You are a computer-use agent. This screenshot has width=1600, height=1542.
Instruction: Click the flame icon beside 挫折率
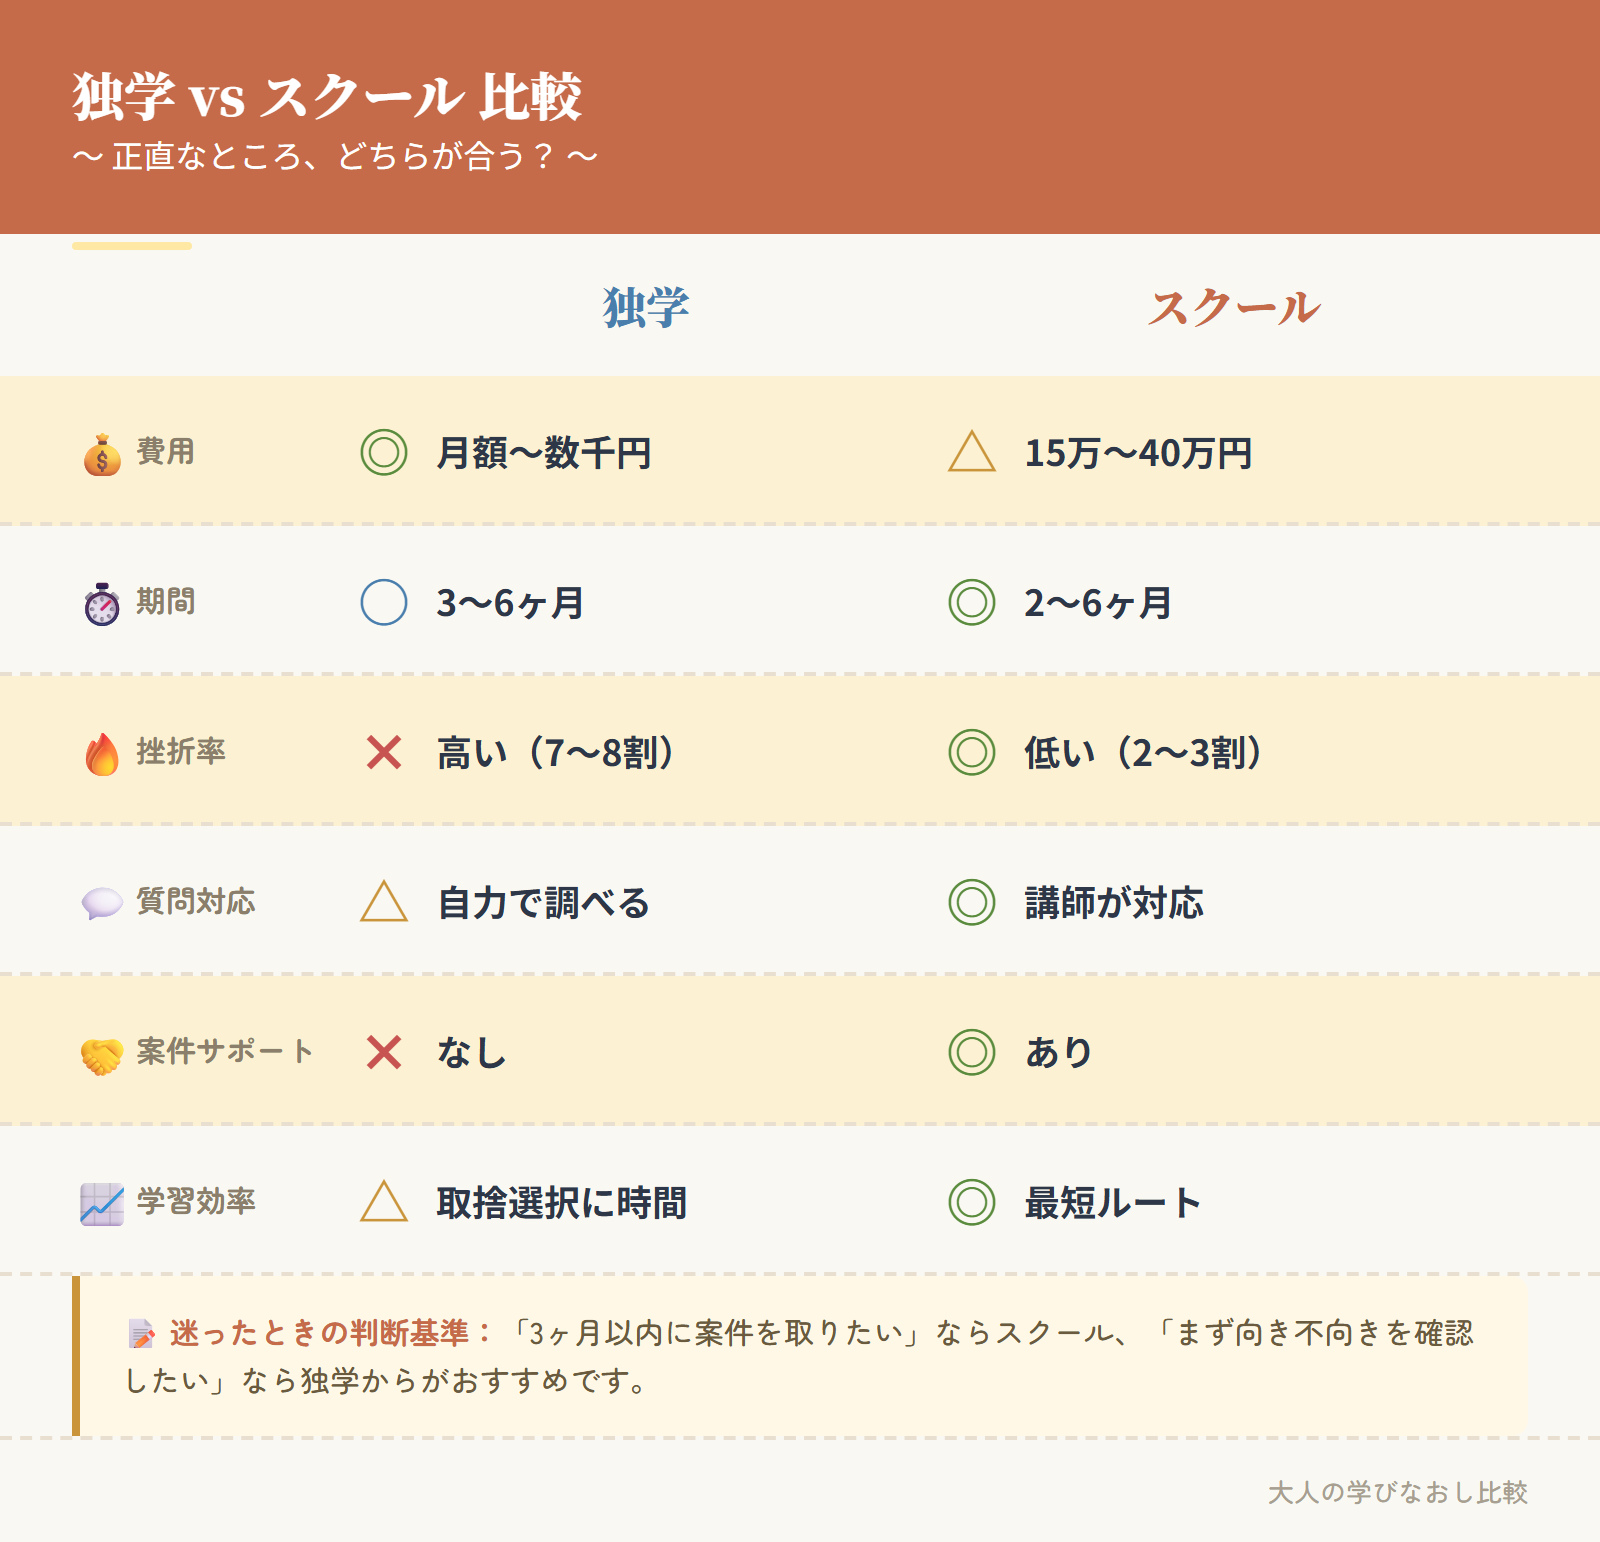(102, 754)
